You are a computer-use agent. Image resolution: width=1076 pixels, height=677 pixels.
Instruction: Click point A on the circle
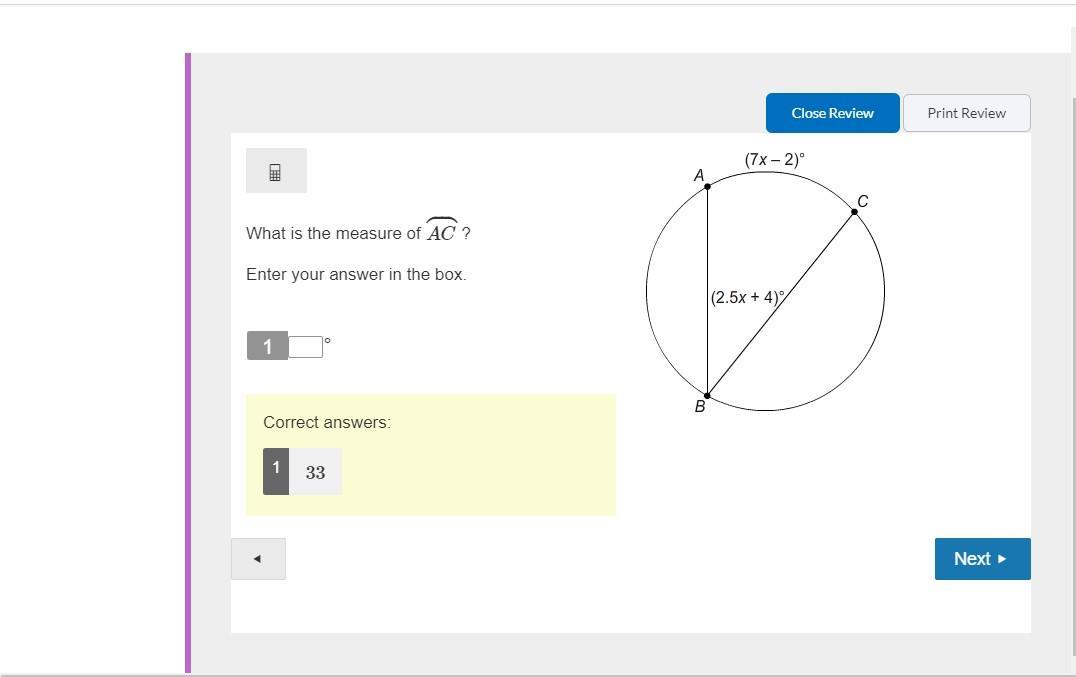point(707,186)
